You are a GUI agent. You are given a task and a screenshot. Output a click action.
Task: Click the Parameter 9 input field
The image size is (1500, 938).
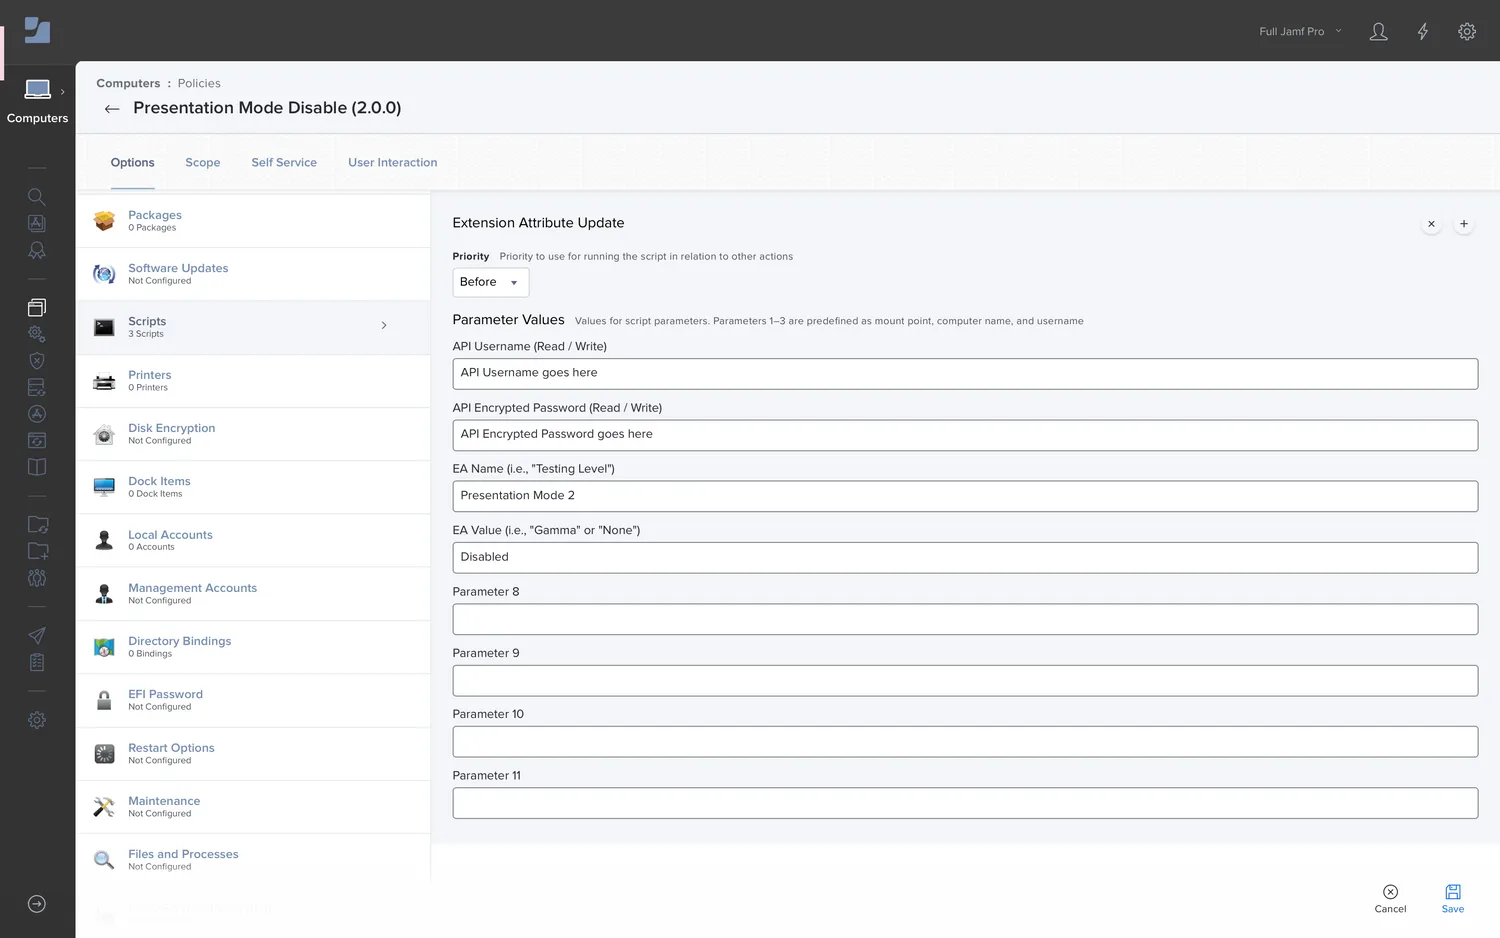[x=965, y=680]
